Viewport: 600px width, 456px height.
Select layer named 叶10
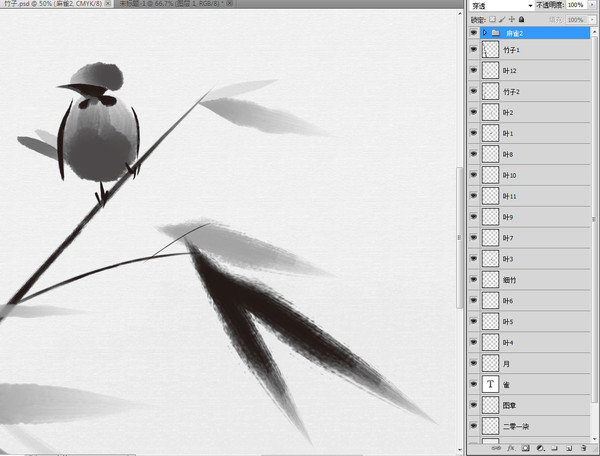click(x=536, y=175)
